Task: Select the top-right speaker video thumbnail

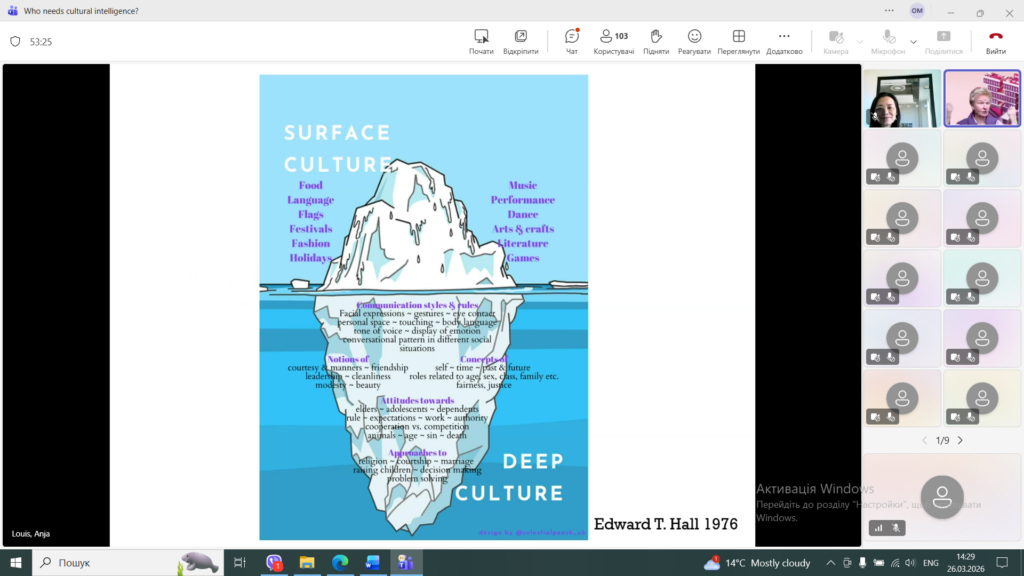Action: point(982,98)
